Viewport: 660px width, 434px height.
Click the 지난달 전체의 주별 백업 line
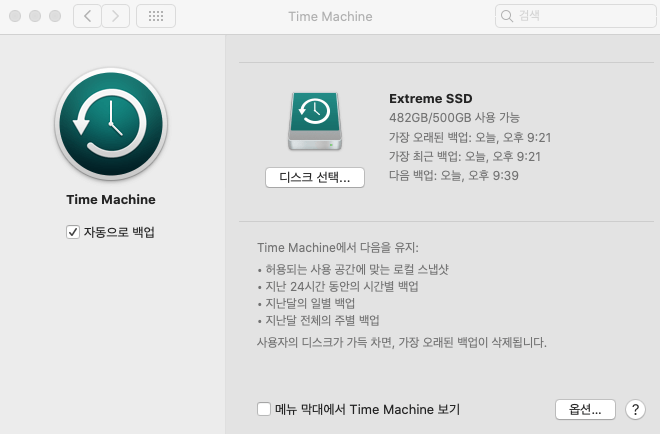[x=319, y=321]
